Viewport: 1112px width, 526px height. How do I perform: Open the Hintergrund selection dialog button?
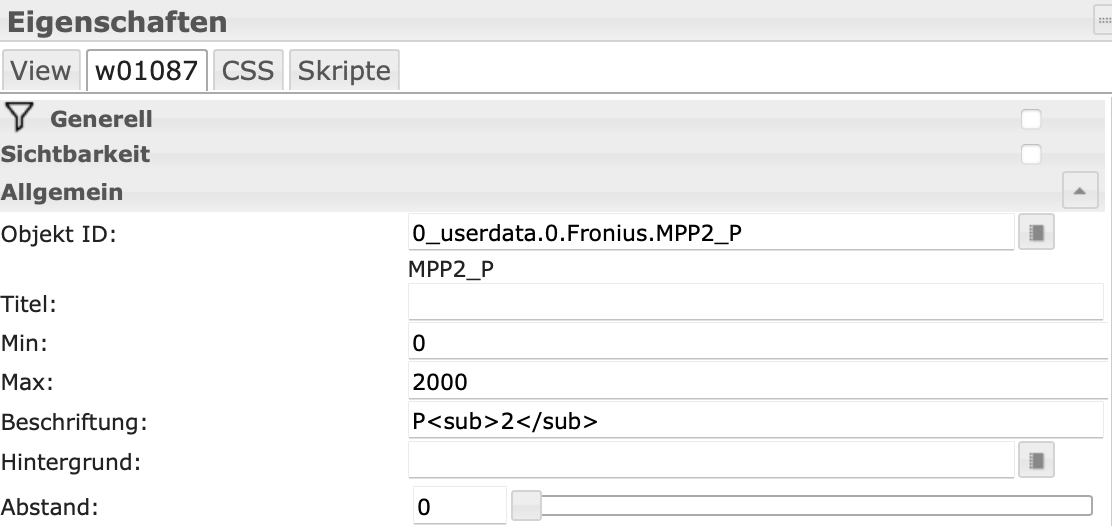pyautogui.click(x=1036, y=461)
